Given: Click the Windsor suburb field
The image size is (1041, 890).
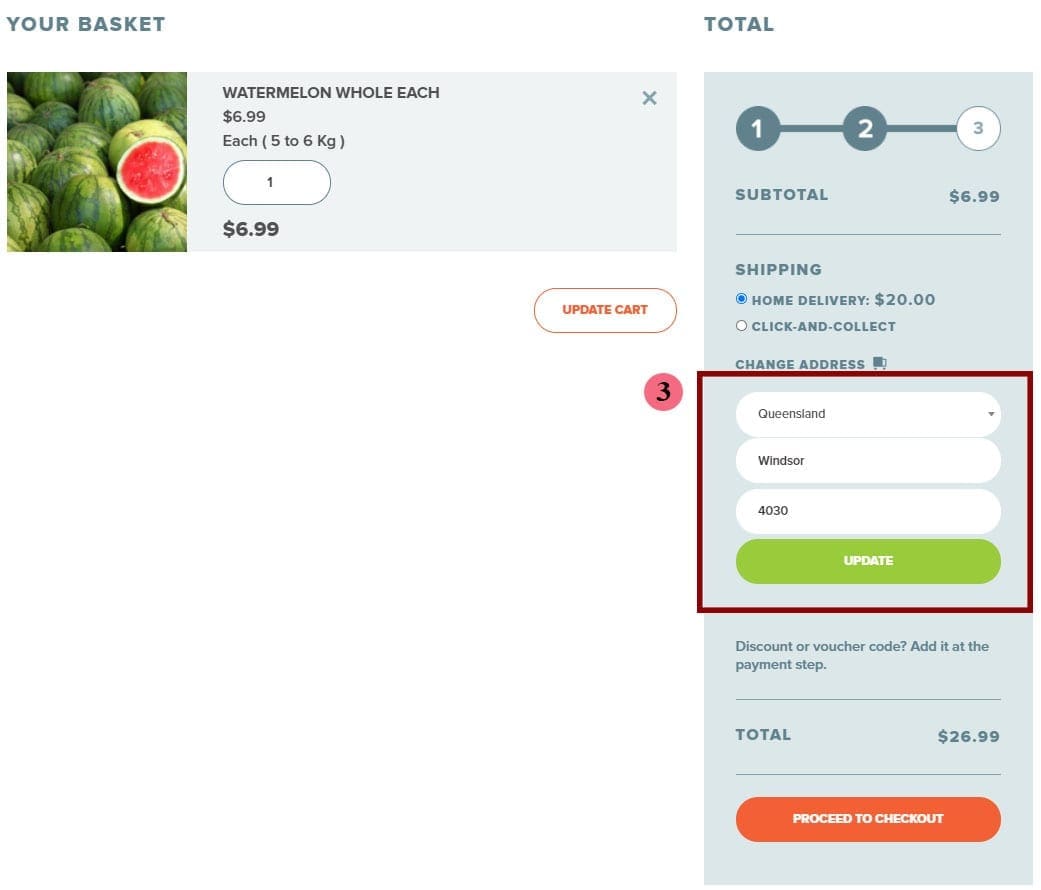Looking at the screenshot, I should pyautogui.click(x=868, y=461).
